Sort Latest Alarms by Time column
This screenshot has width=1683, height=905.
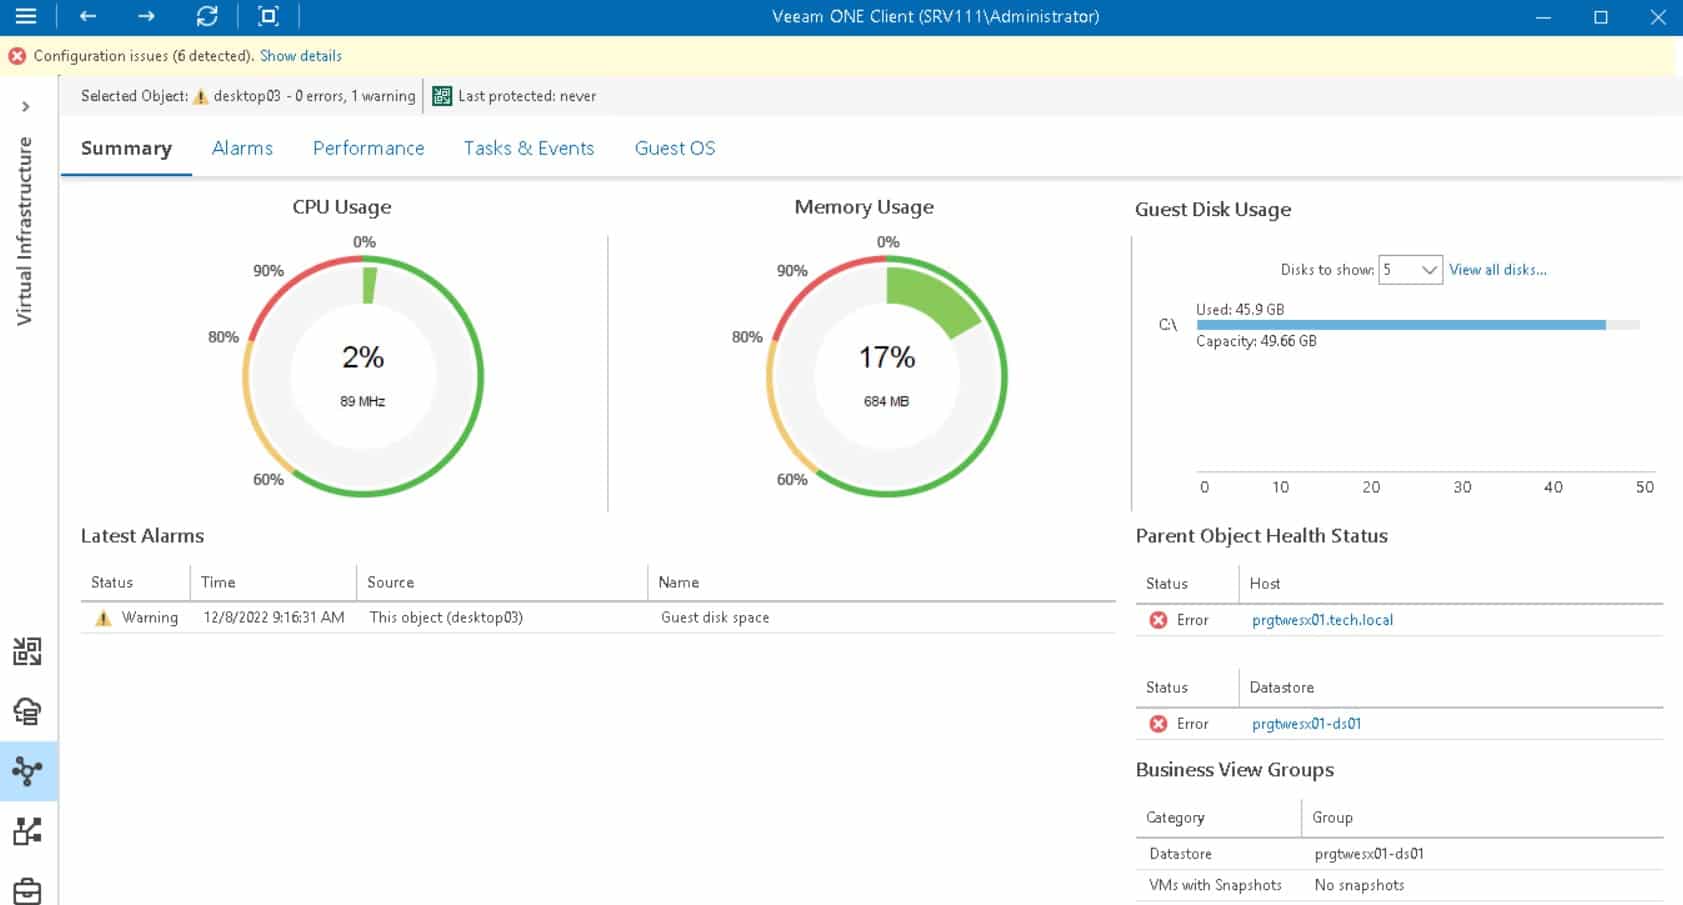(x=272, y=582)
